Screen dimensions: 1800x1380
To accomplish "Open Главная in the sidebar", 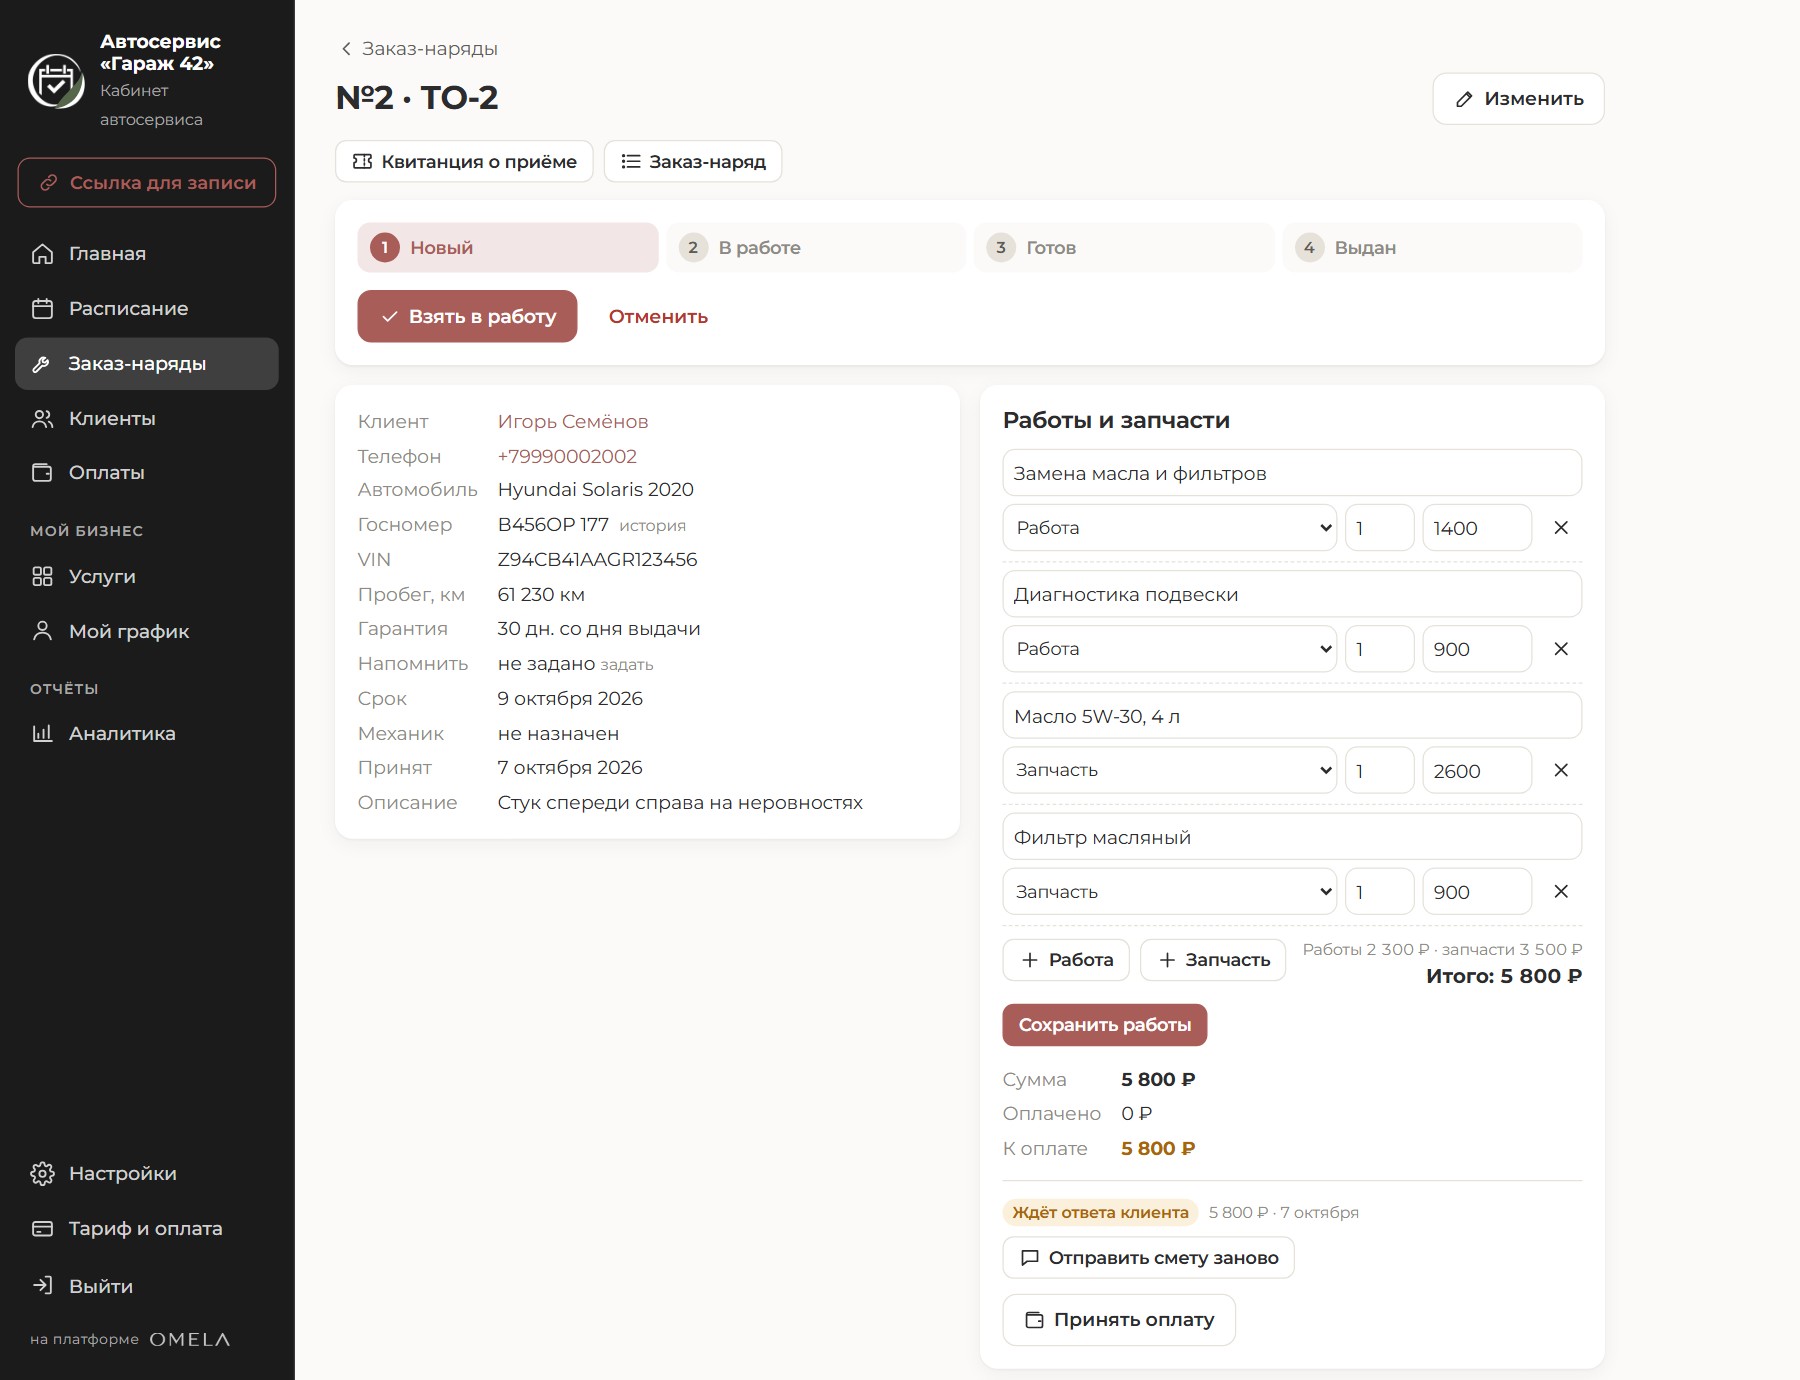I will click(147, 254).
